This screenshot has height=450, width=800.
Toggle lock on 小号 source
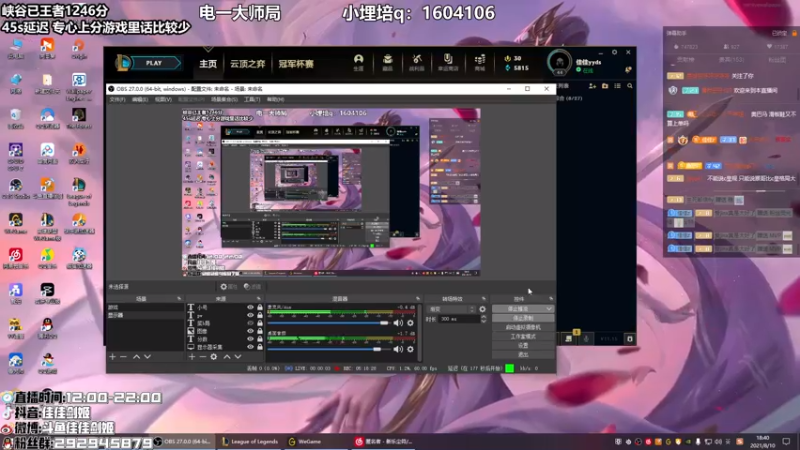click(260, 307)
